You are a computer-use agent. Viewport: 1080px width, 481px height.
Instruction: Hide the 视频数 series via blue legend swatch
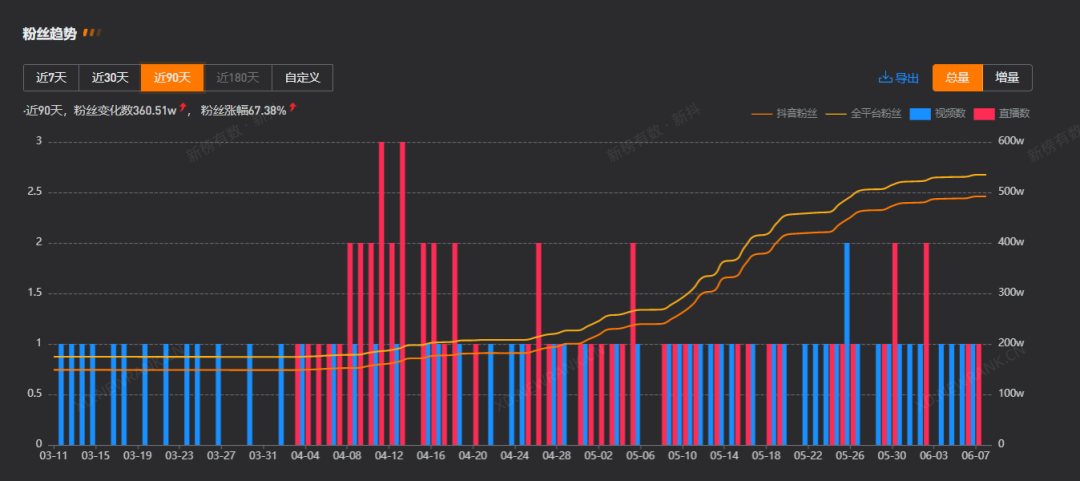(x=920, y=114)
